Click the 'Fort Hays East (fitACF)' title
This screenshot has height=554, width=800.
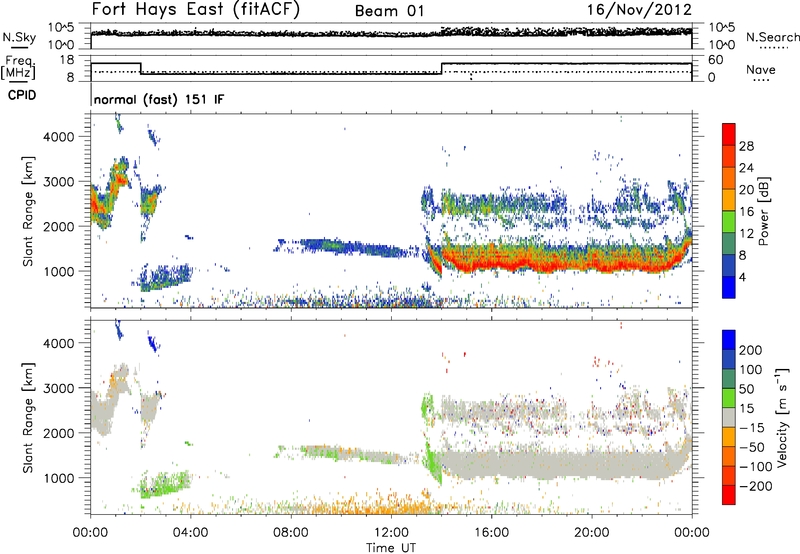pyautogui.click(x=195, y=10)
